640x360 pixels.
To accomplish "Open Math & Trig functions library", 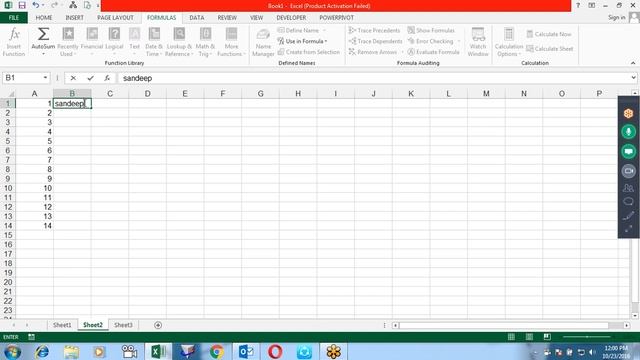I will (205, 42).
